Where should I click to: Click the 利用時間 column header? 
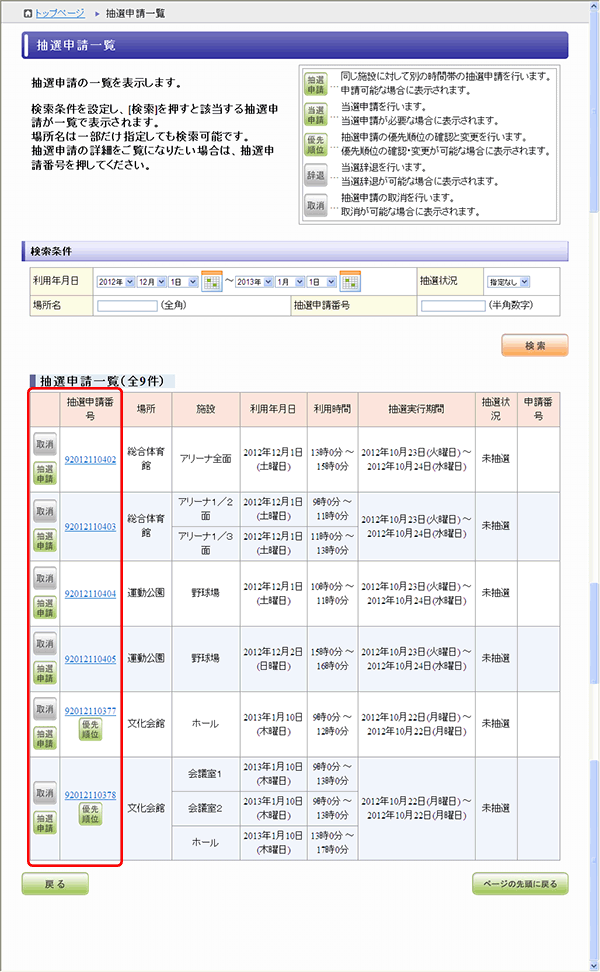click(x=332, y=409)
